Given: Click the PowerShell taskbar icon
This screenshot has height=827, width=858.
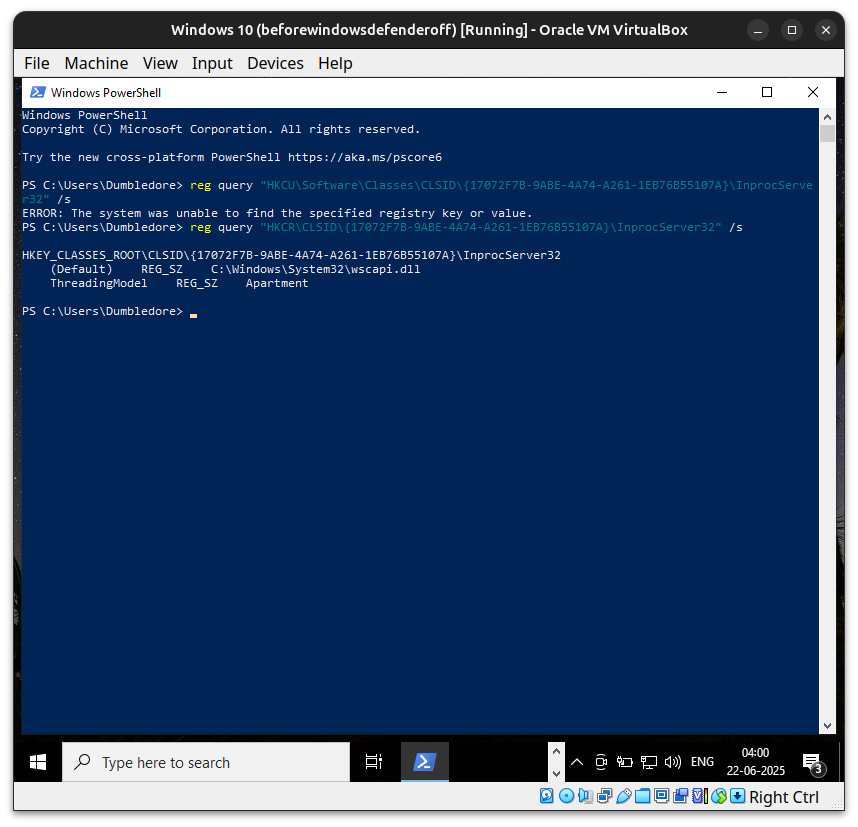Looking at the screenshot, I should pos(425,762).
